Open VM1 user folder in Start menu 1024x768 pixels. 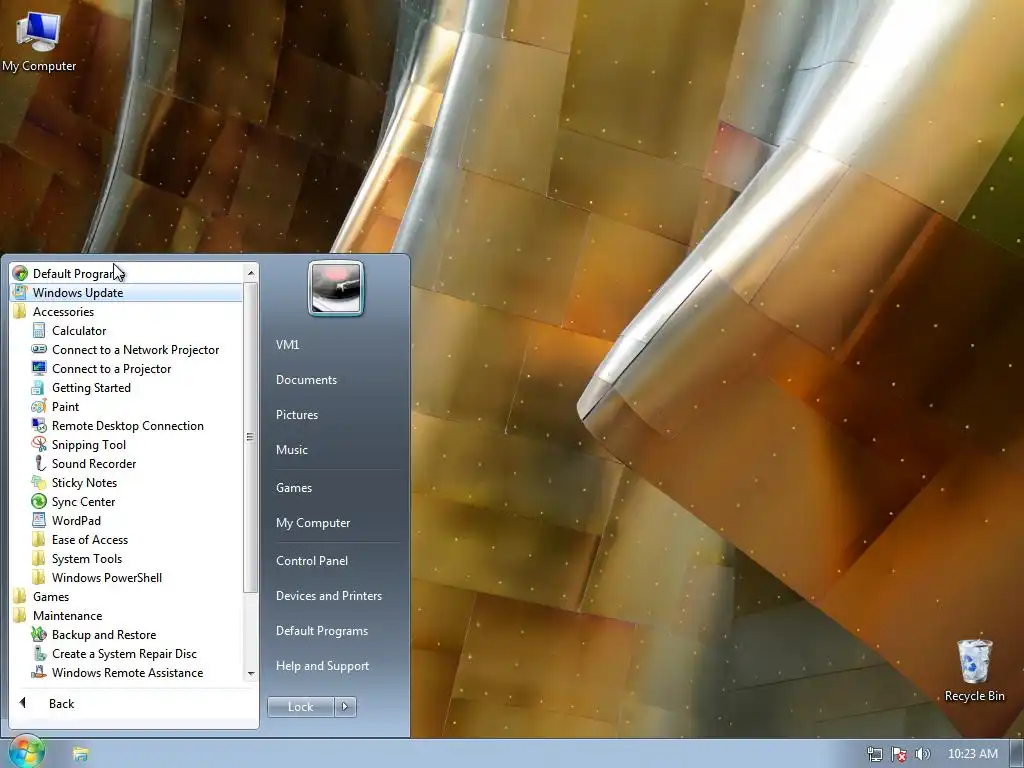pos(287,344)
